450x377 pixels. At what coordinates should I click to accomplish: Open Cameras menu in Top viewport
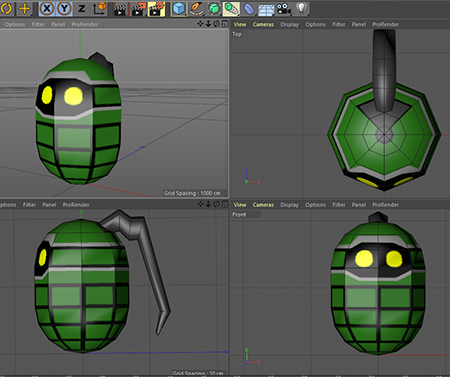pyautogui.click(x=263, y=24)
